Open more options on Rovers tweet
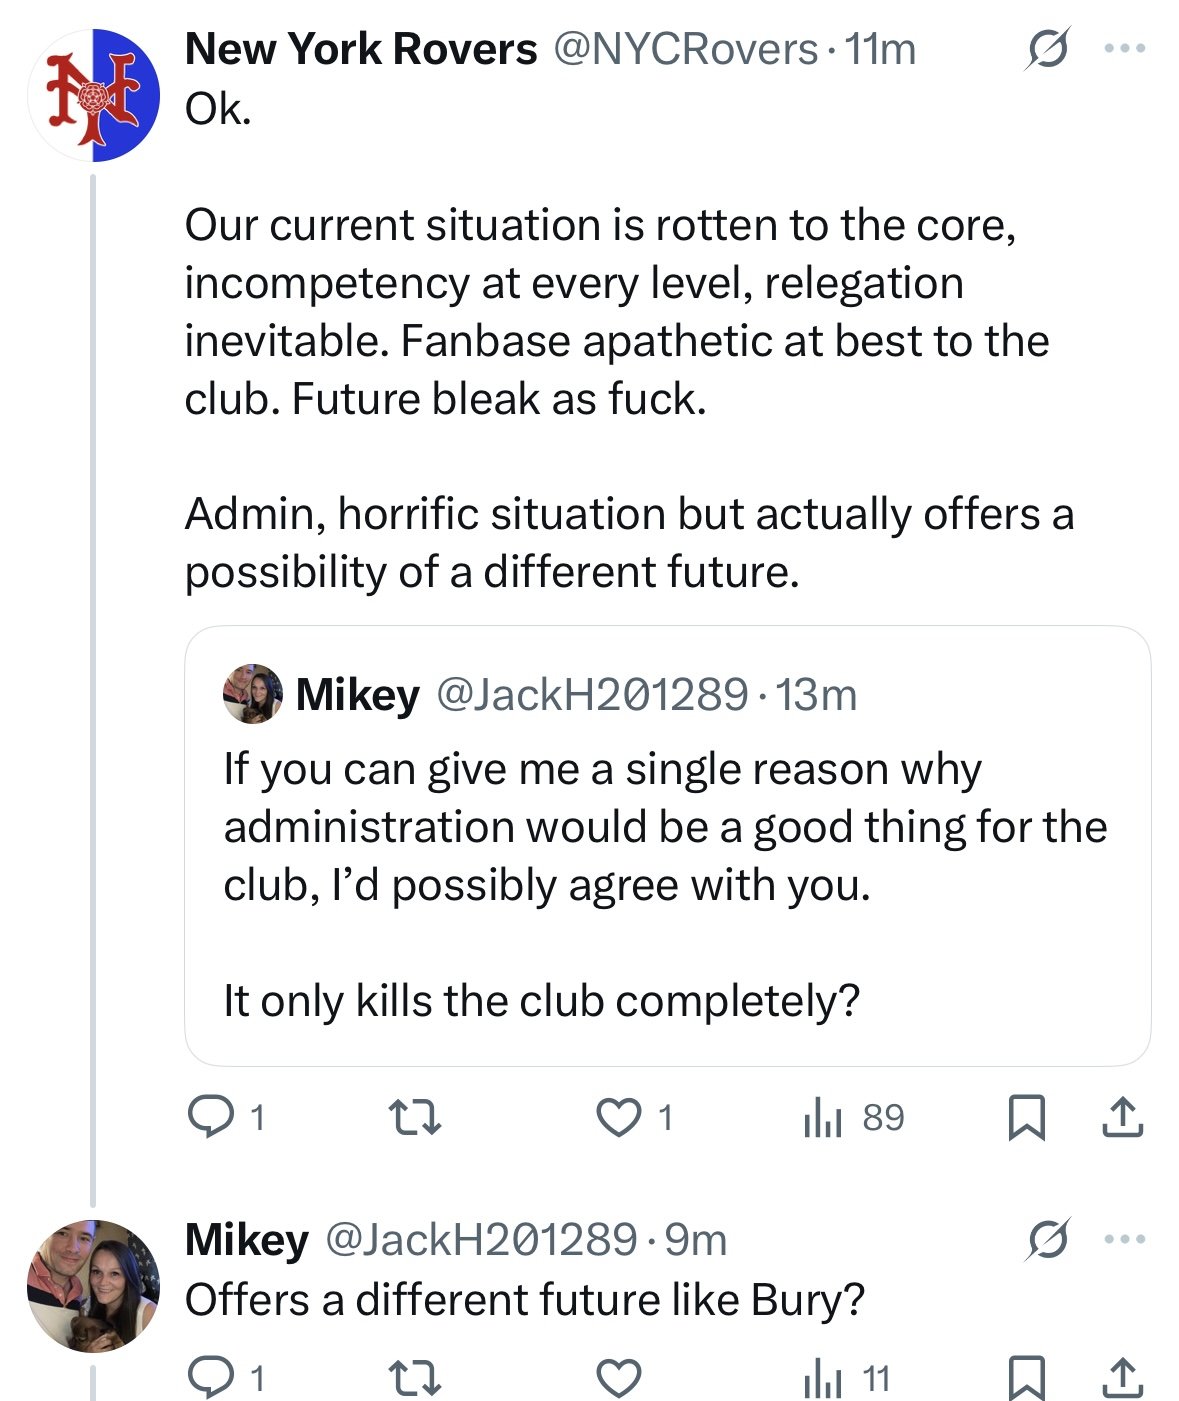This screenshot has width=1179, height=1401. click(1124, 48)
